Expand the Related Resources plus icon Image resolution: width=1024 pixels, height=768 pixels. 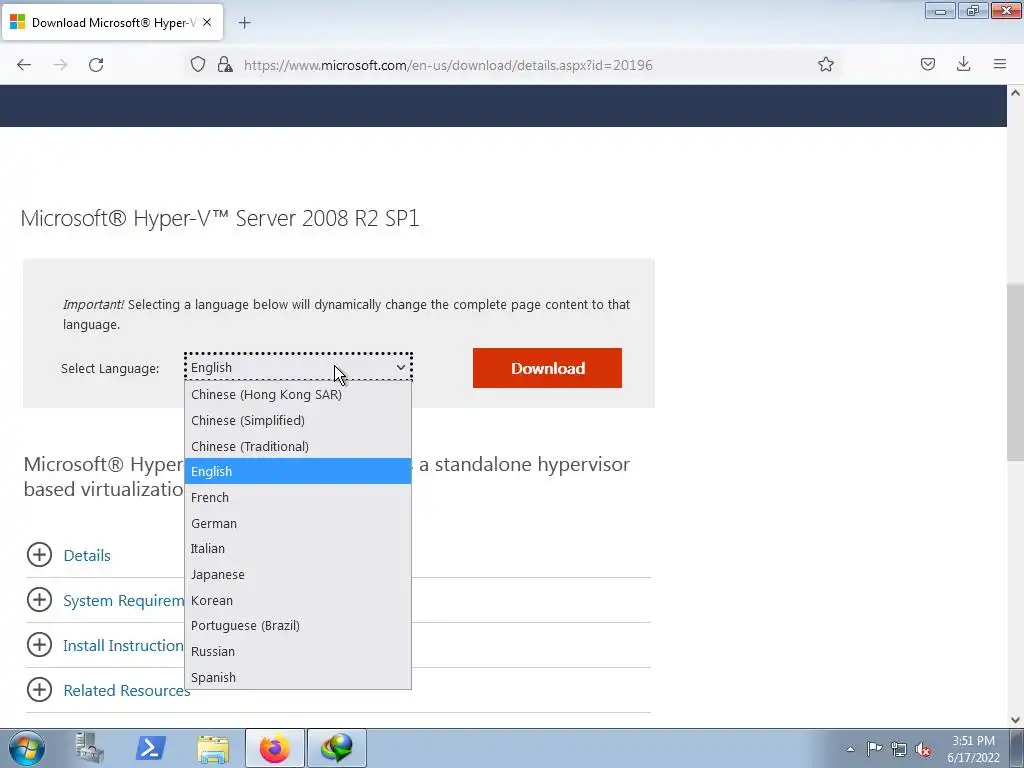click(x=39, y=690)
